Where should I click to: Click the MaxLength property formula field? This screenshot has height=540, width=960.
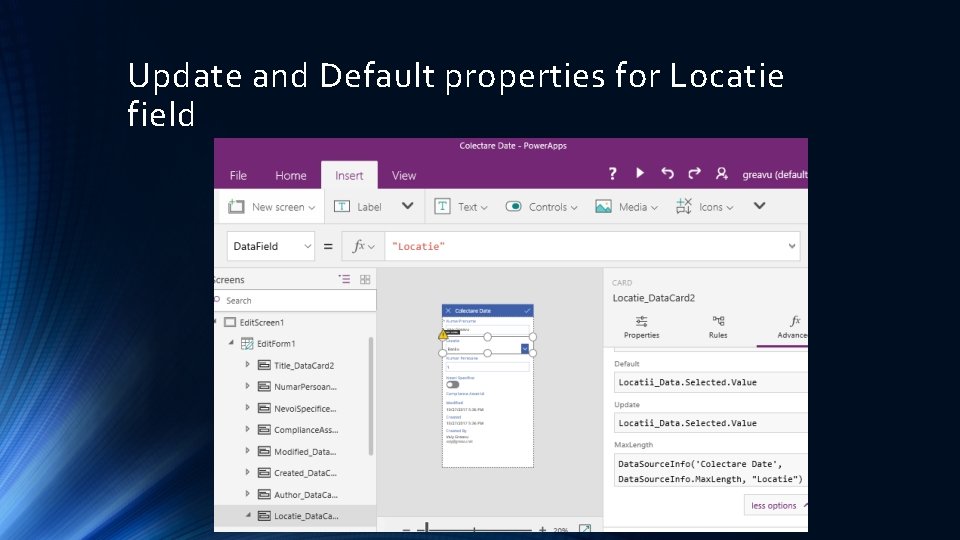(x=710, y=471)
